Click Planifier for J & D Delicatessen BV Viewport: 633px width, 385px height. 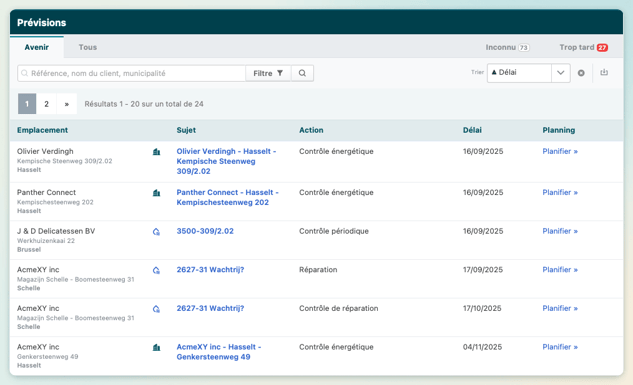click(560, 231)
